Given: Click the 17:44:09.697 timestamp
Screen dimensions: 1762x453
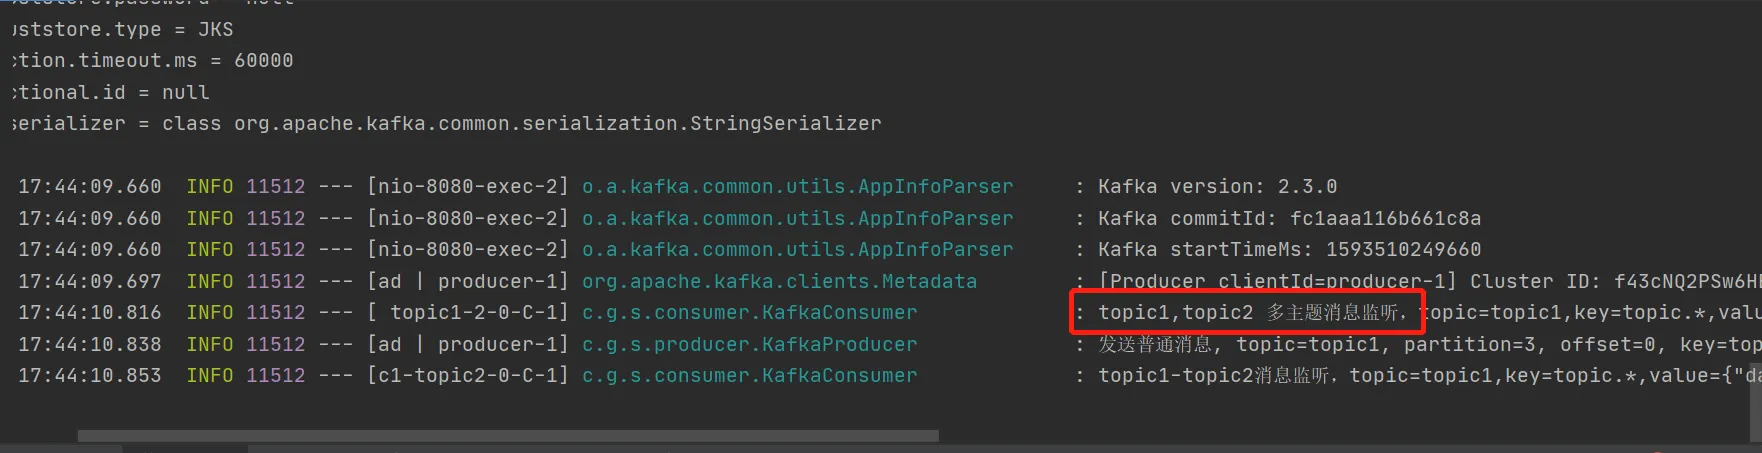Looking at the screenshot, I should [x=89, y=281].
